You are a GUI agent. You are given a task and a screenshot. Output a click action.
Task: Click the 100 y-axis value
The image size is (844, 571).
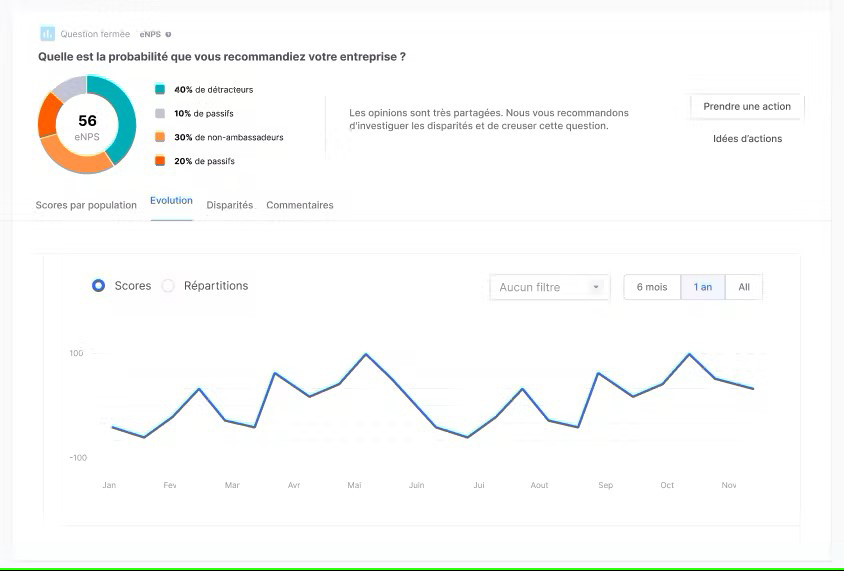pos(76,353)
